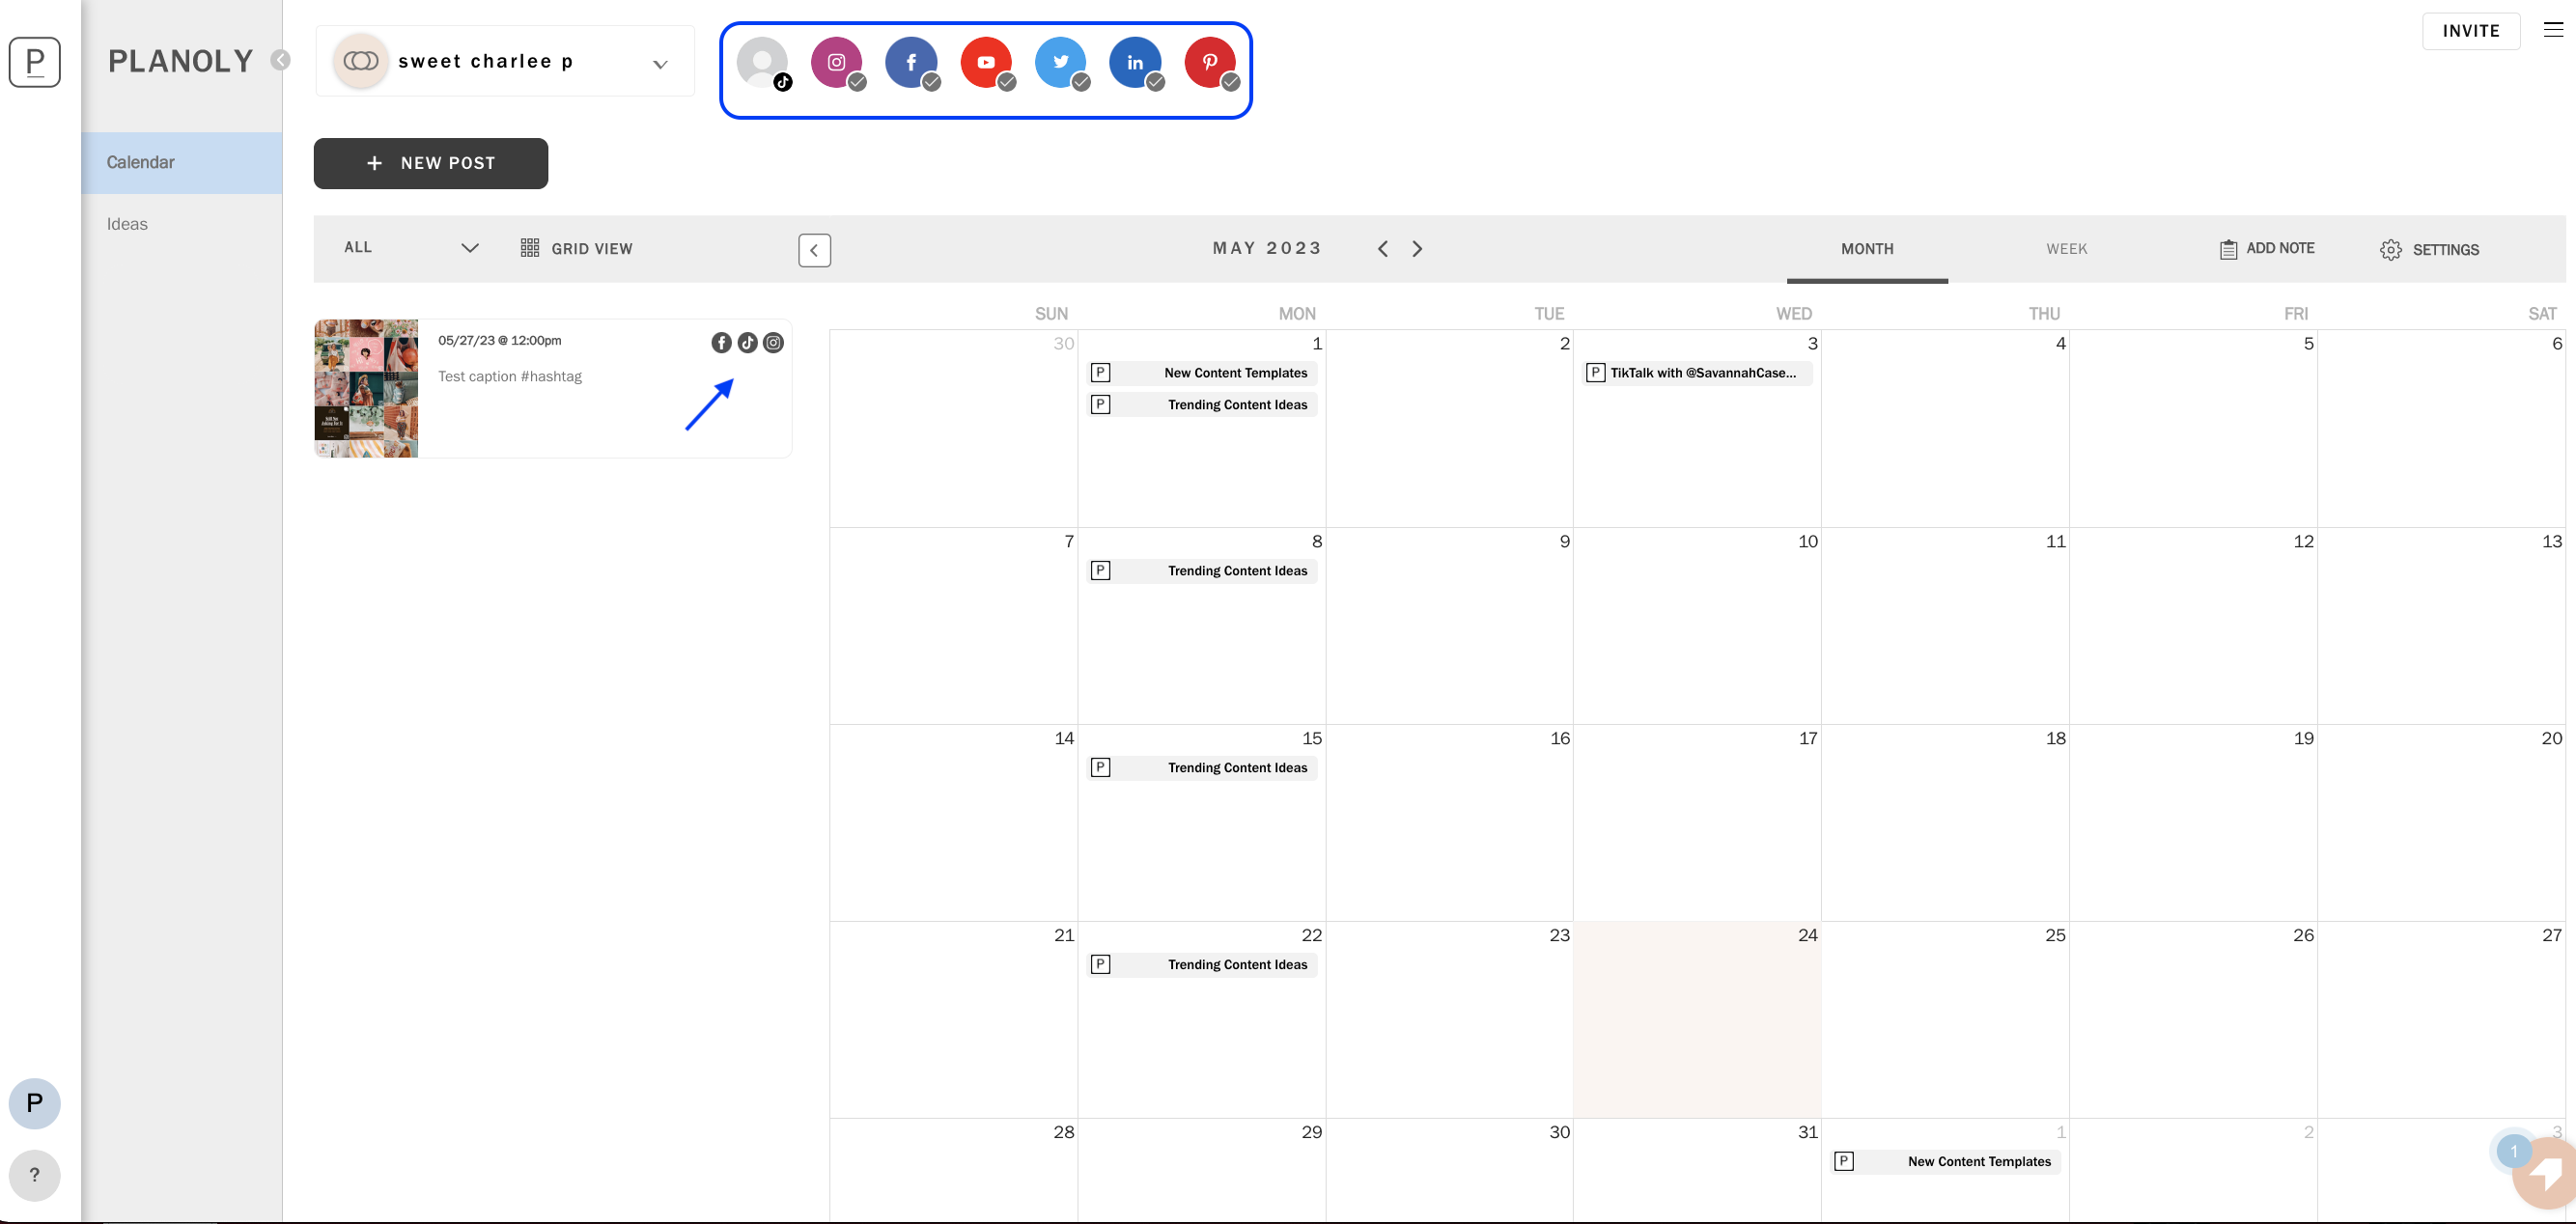Click the NEW POST button
This screenshot has width=2576, height=1224.
(x=431, y=163)
